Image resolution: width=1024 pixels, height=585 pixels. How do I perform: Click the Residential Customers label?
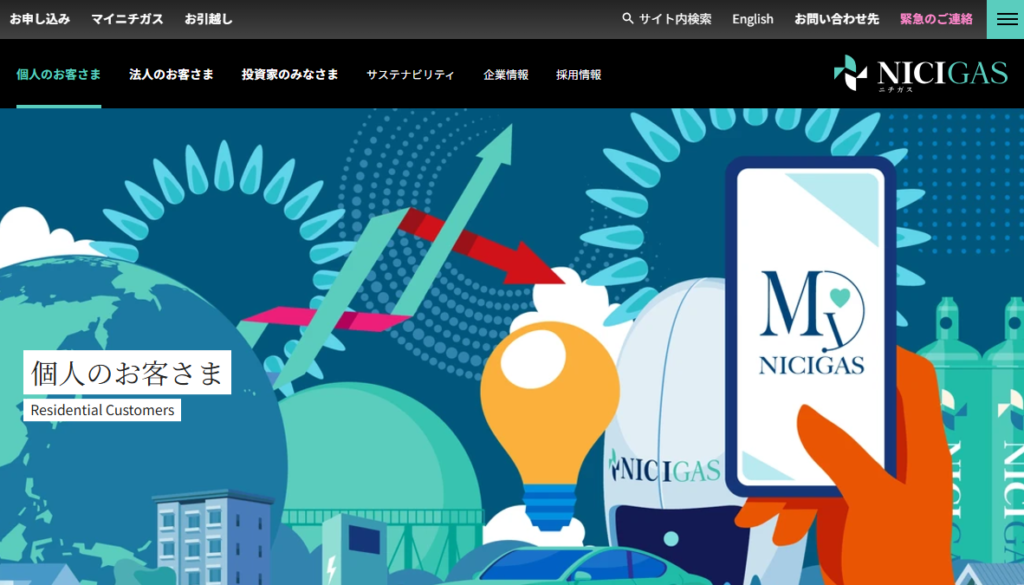[102, 410]
